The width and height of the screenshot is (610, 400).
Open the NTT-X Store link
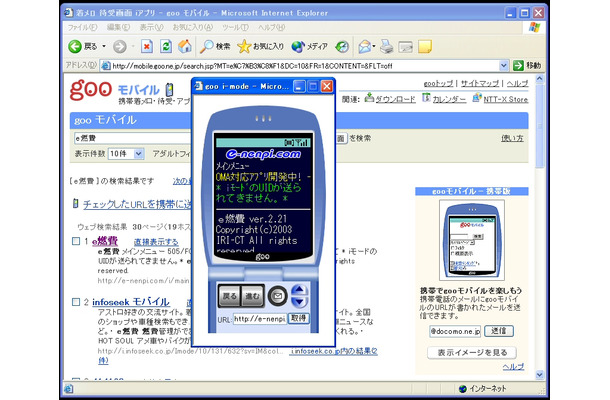pos(506,99)
